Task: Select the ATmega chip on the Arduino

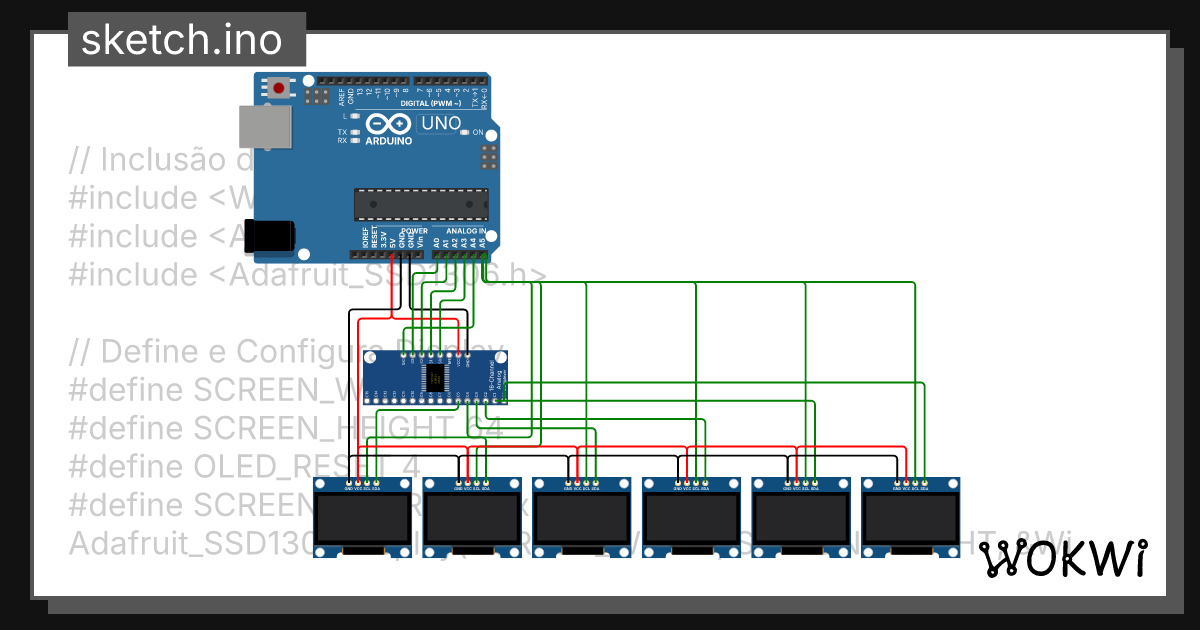Action: 421,203
